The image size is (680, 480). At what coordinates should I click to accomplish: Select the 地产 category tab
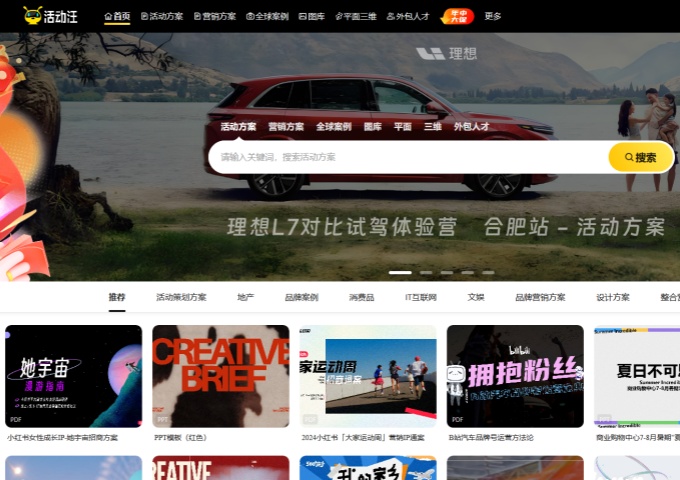click(245, 297)
